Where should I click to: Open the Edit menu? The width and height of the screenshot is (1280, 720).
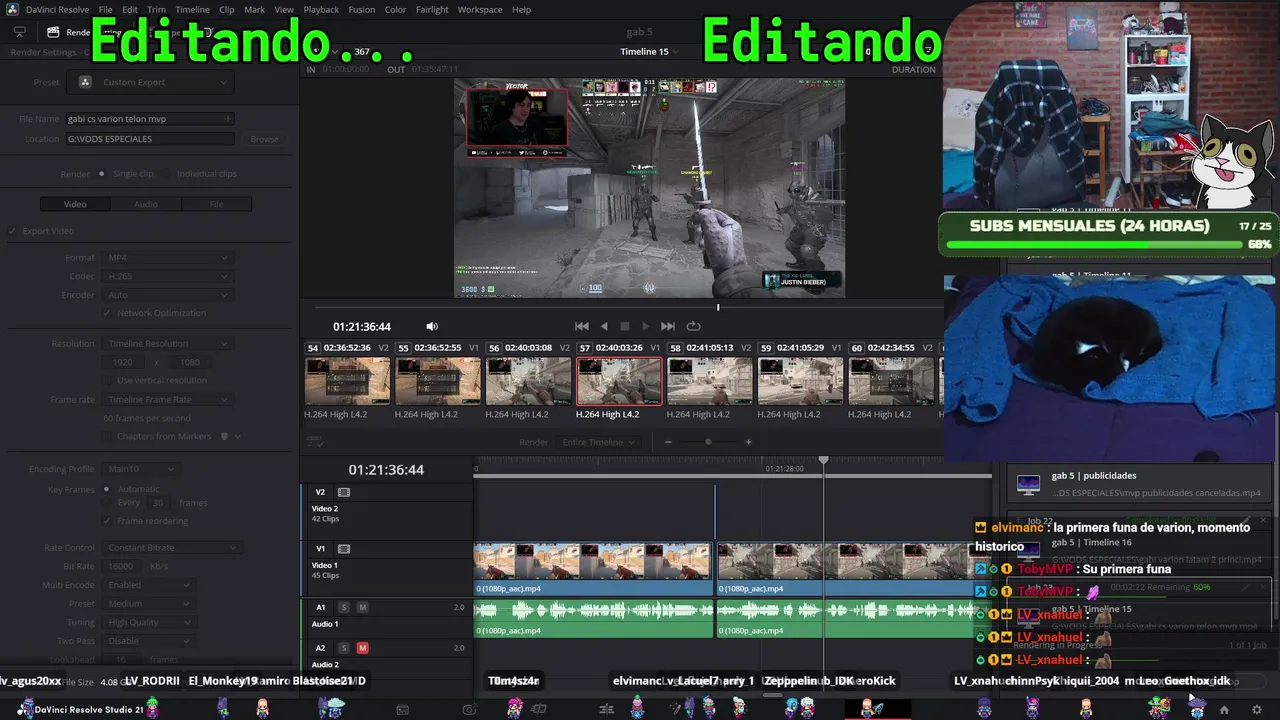[130, 9]
